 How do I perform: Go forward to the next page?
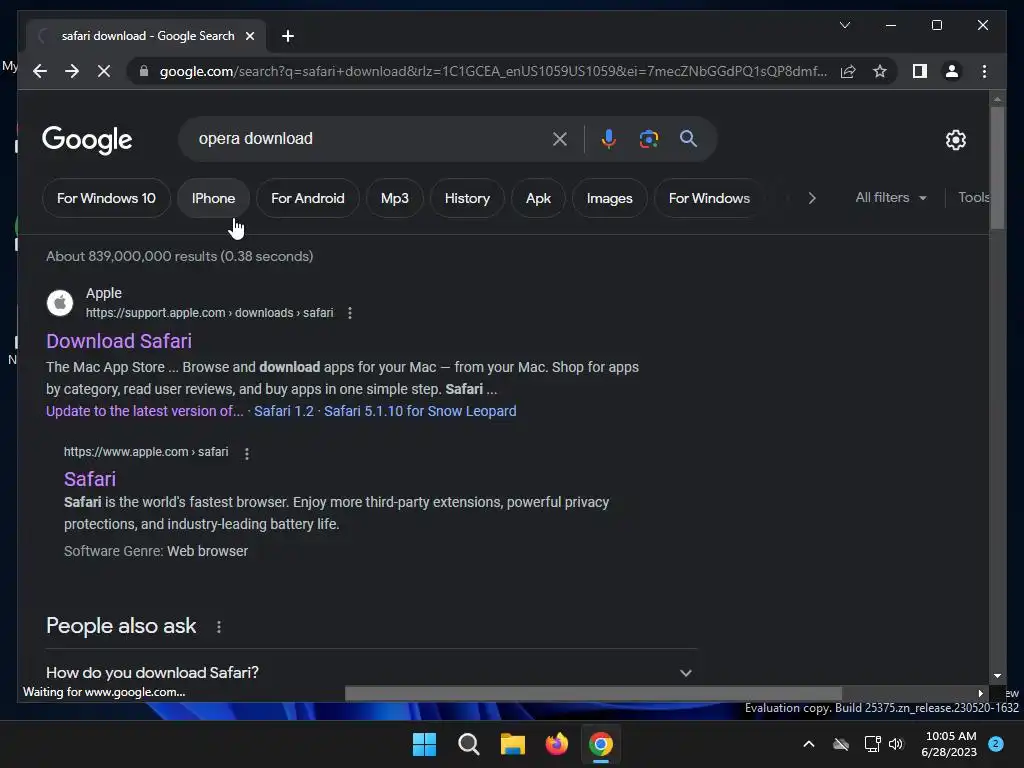point(72,71)
